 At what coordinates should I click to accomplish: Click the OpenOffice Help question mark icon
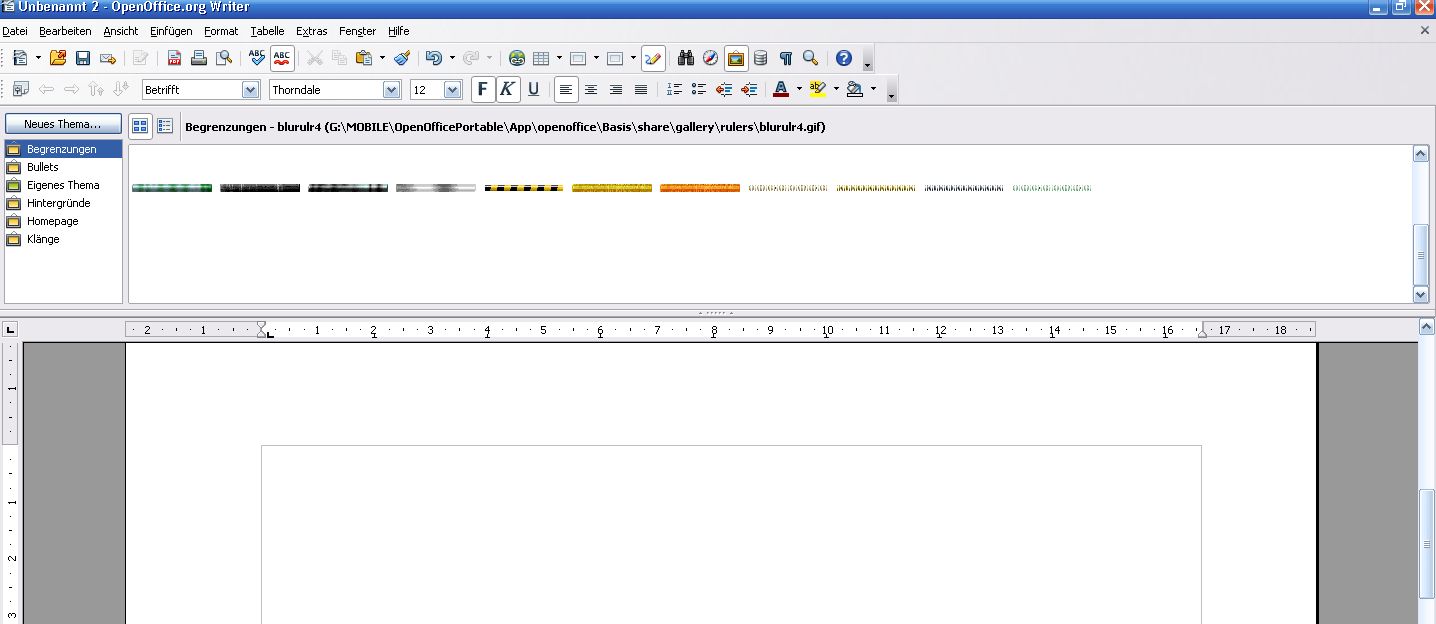[x=843, y=58]
